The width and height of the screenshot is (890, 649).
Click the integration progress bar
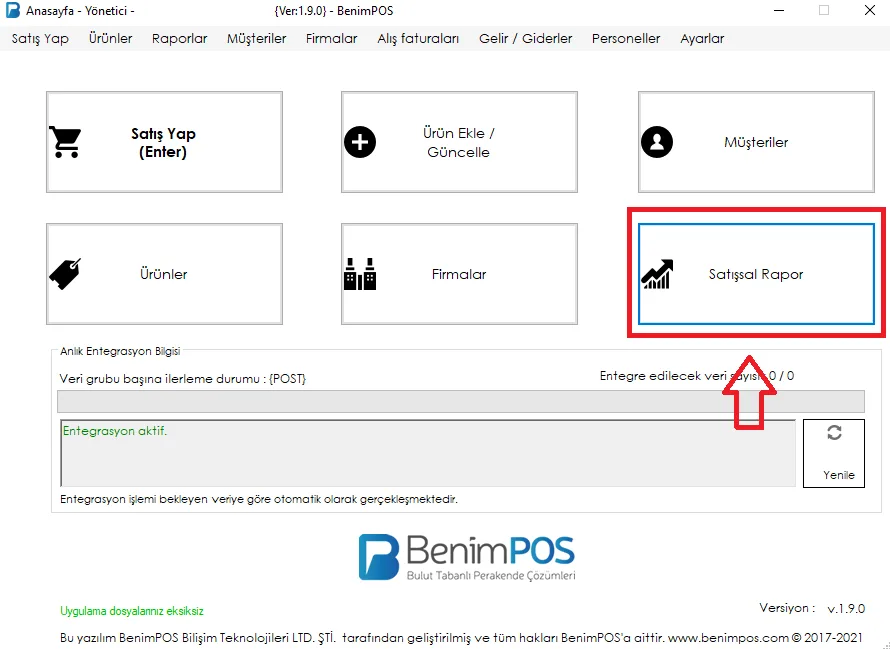tap(461, 401)
